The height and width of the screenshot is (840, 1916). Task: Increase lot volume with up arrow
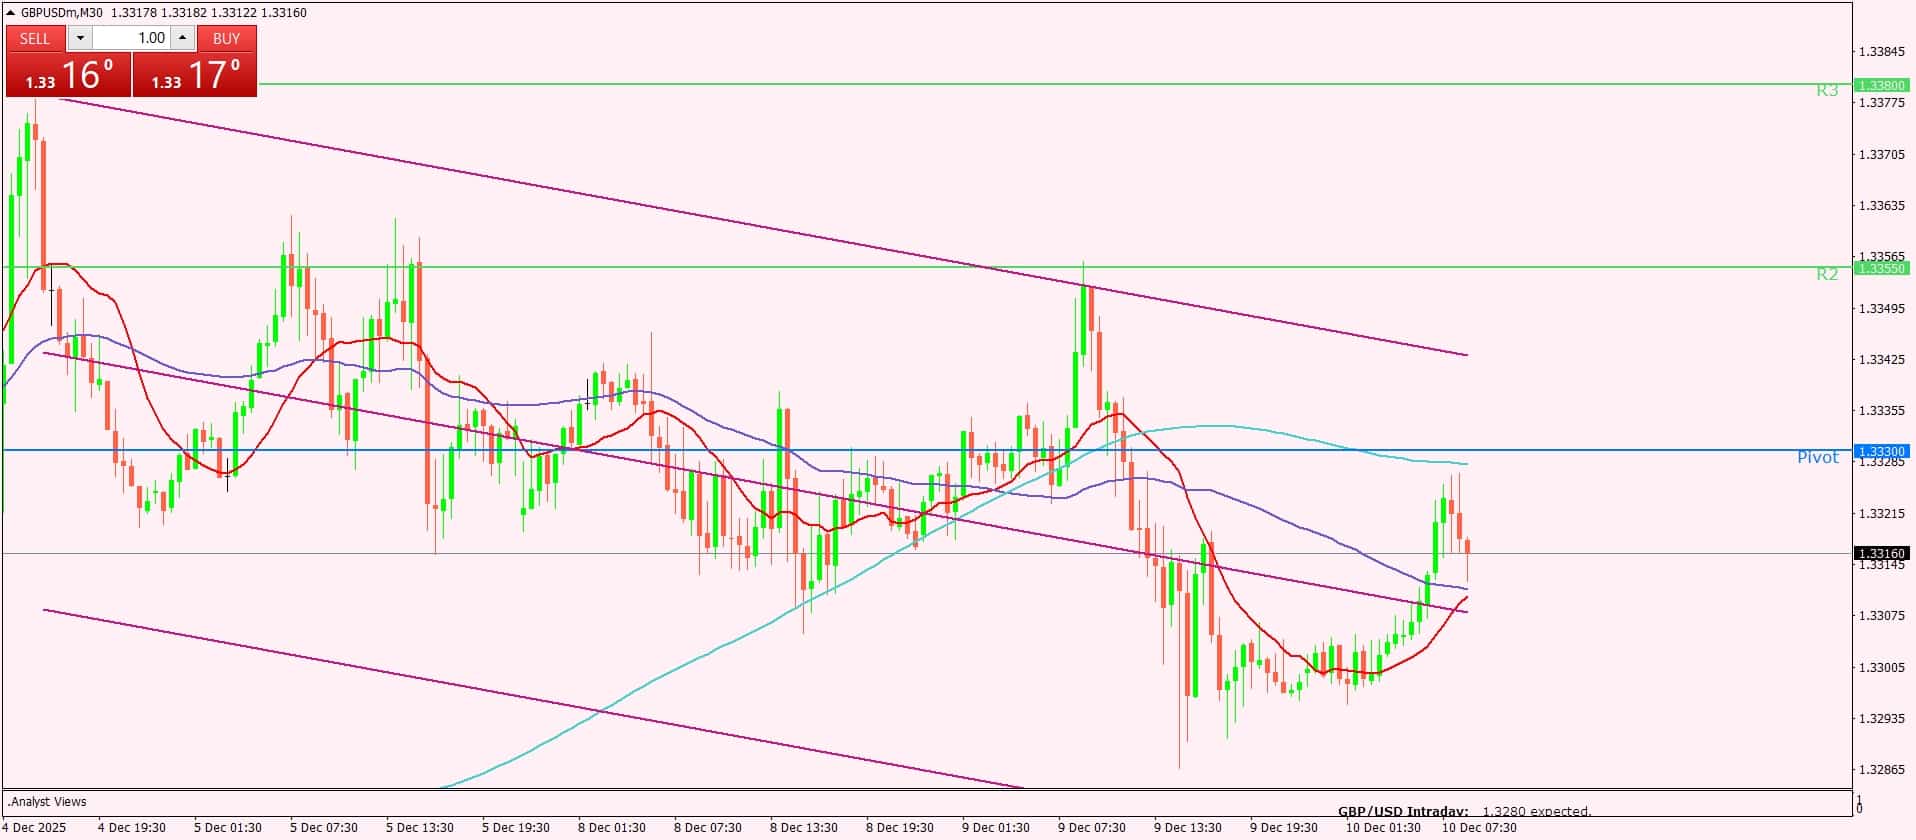click(182, 38)
